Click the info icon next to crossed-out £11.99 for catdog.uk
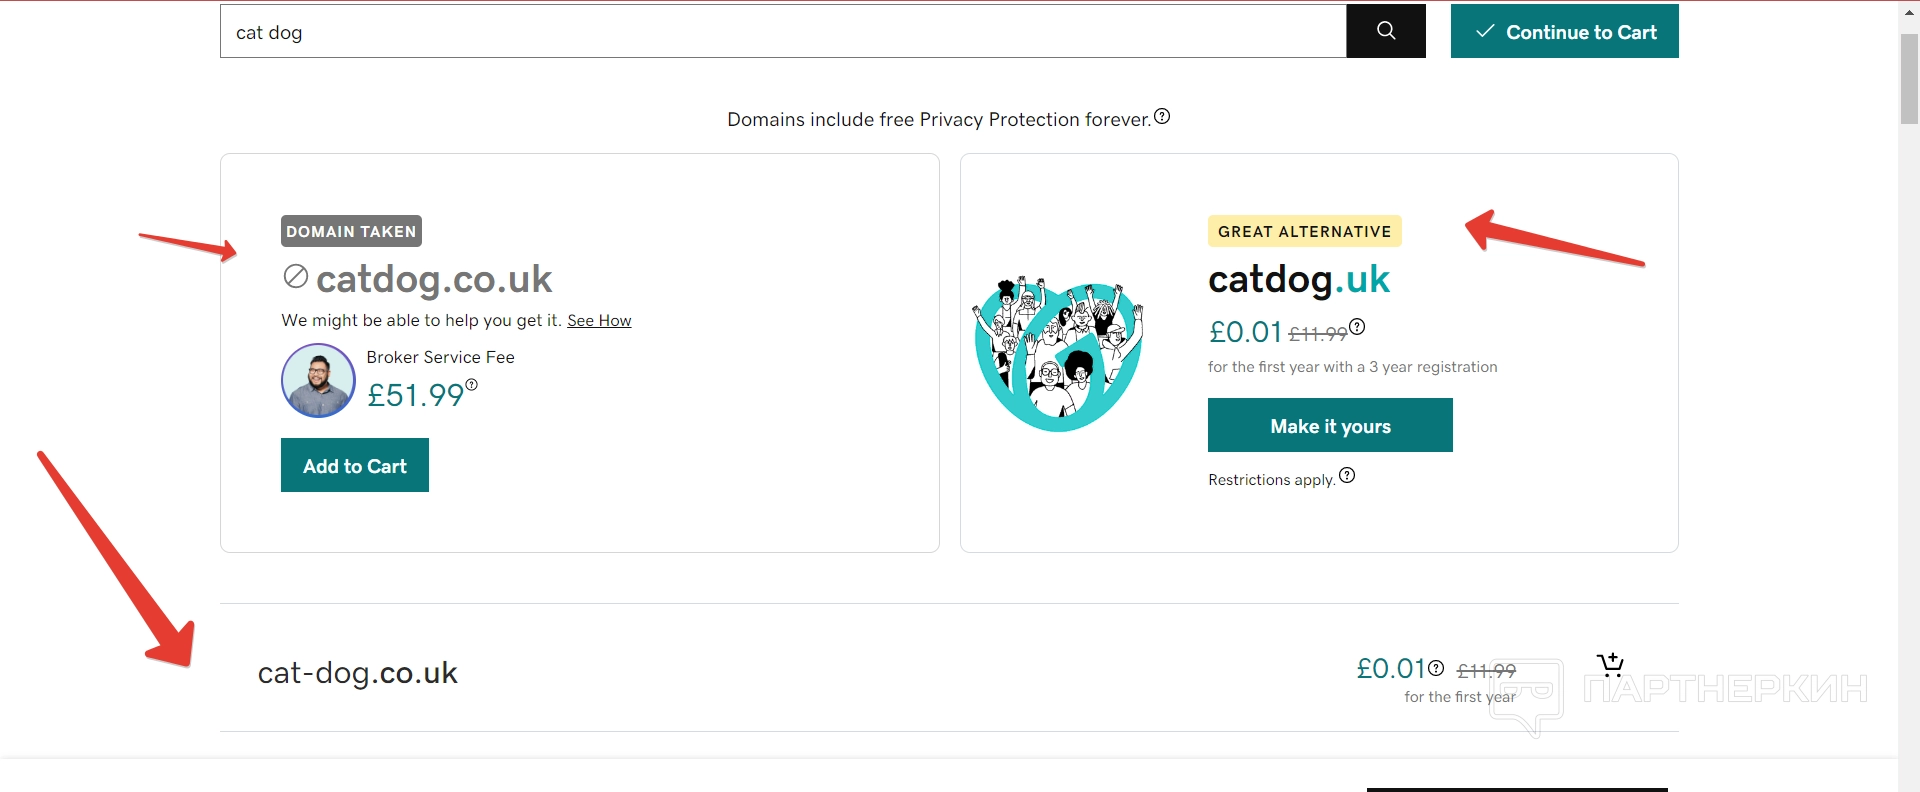 click(1357, 327)
